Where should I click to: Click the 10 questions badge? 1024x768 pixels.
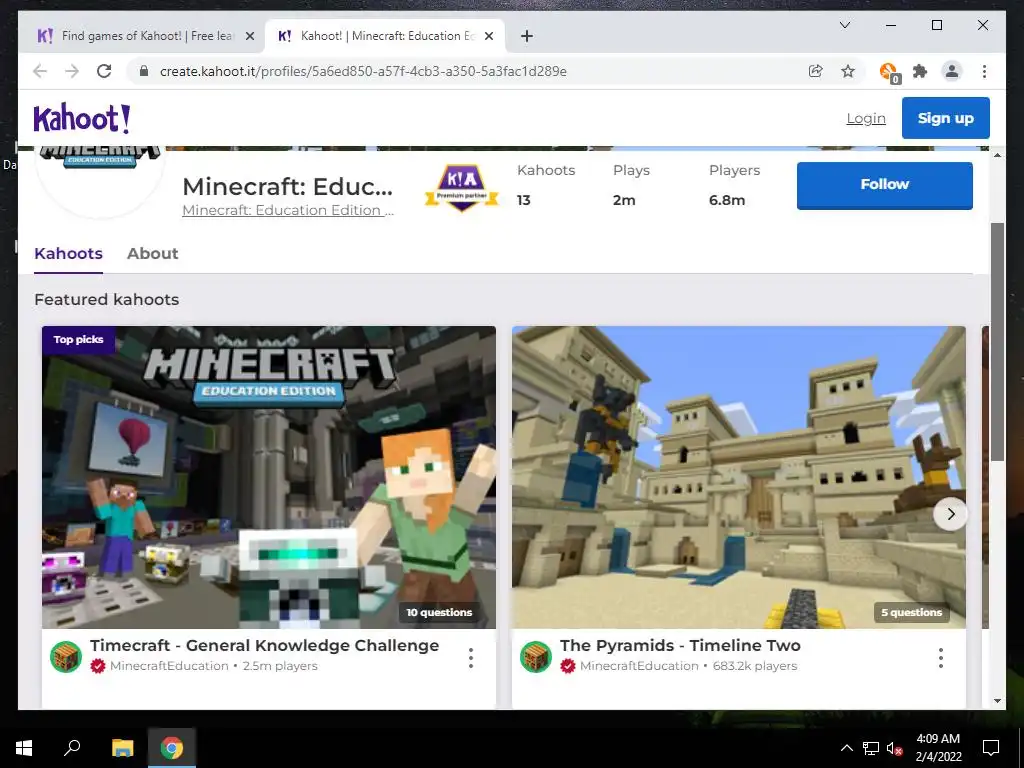439,613
